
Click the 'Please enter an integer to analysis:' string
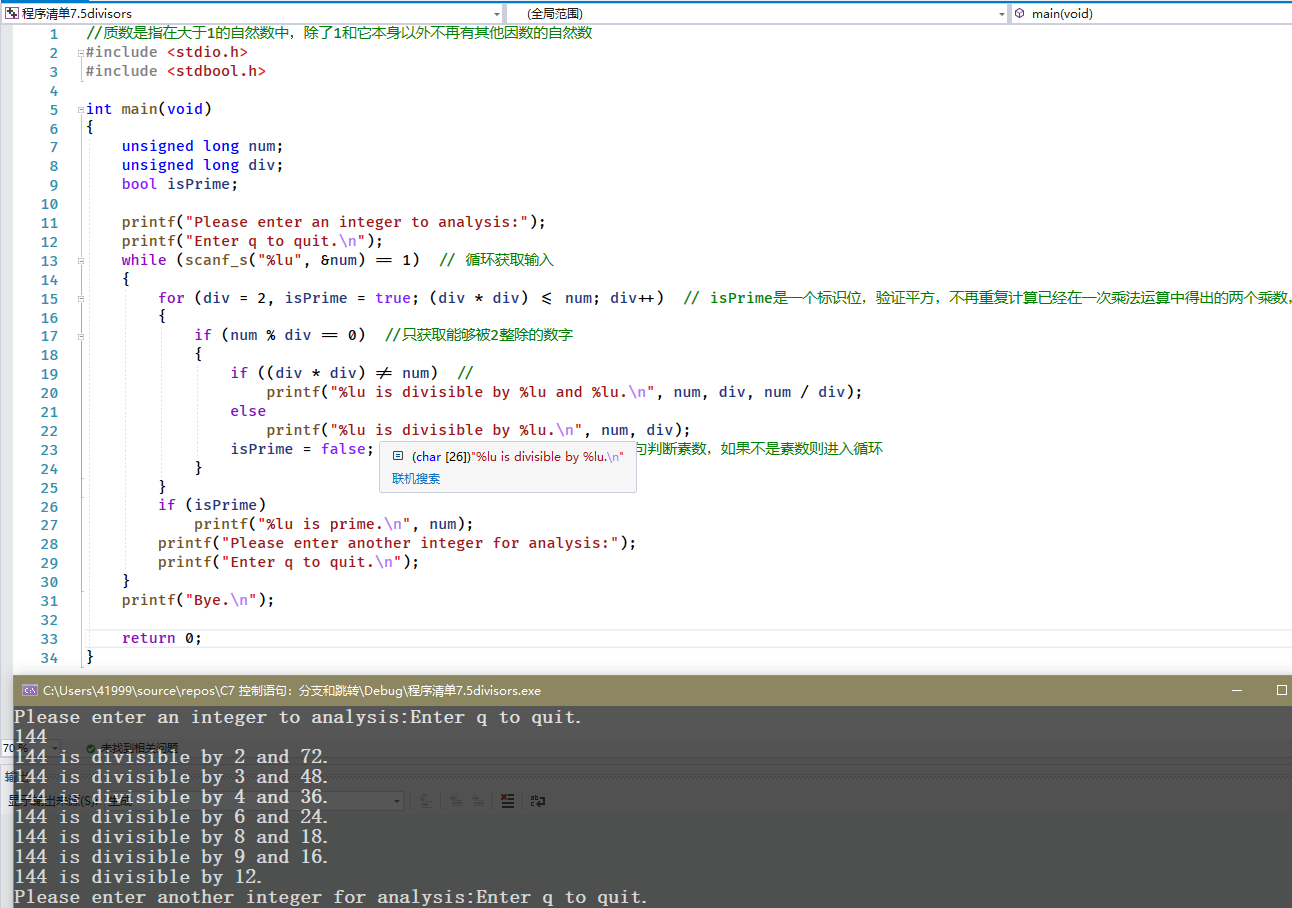[357, 222]
